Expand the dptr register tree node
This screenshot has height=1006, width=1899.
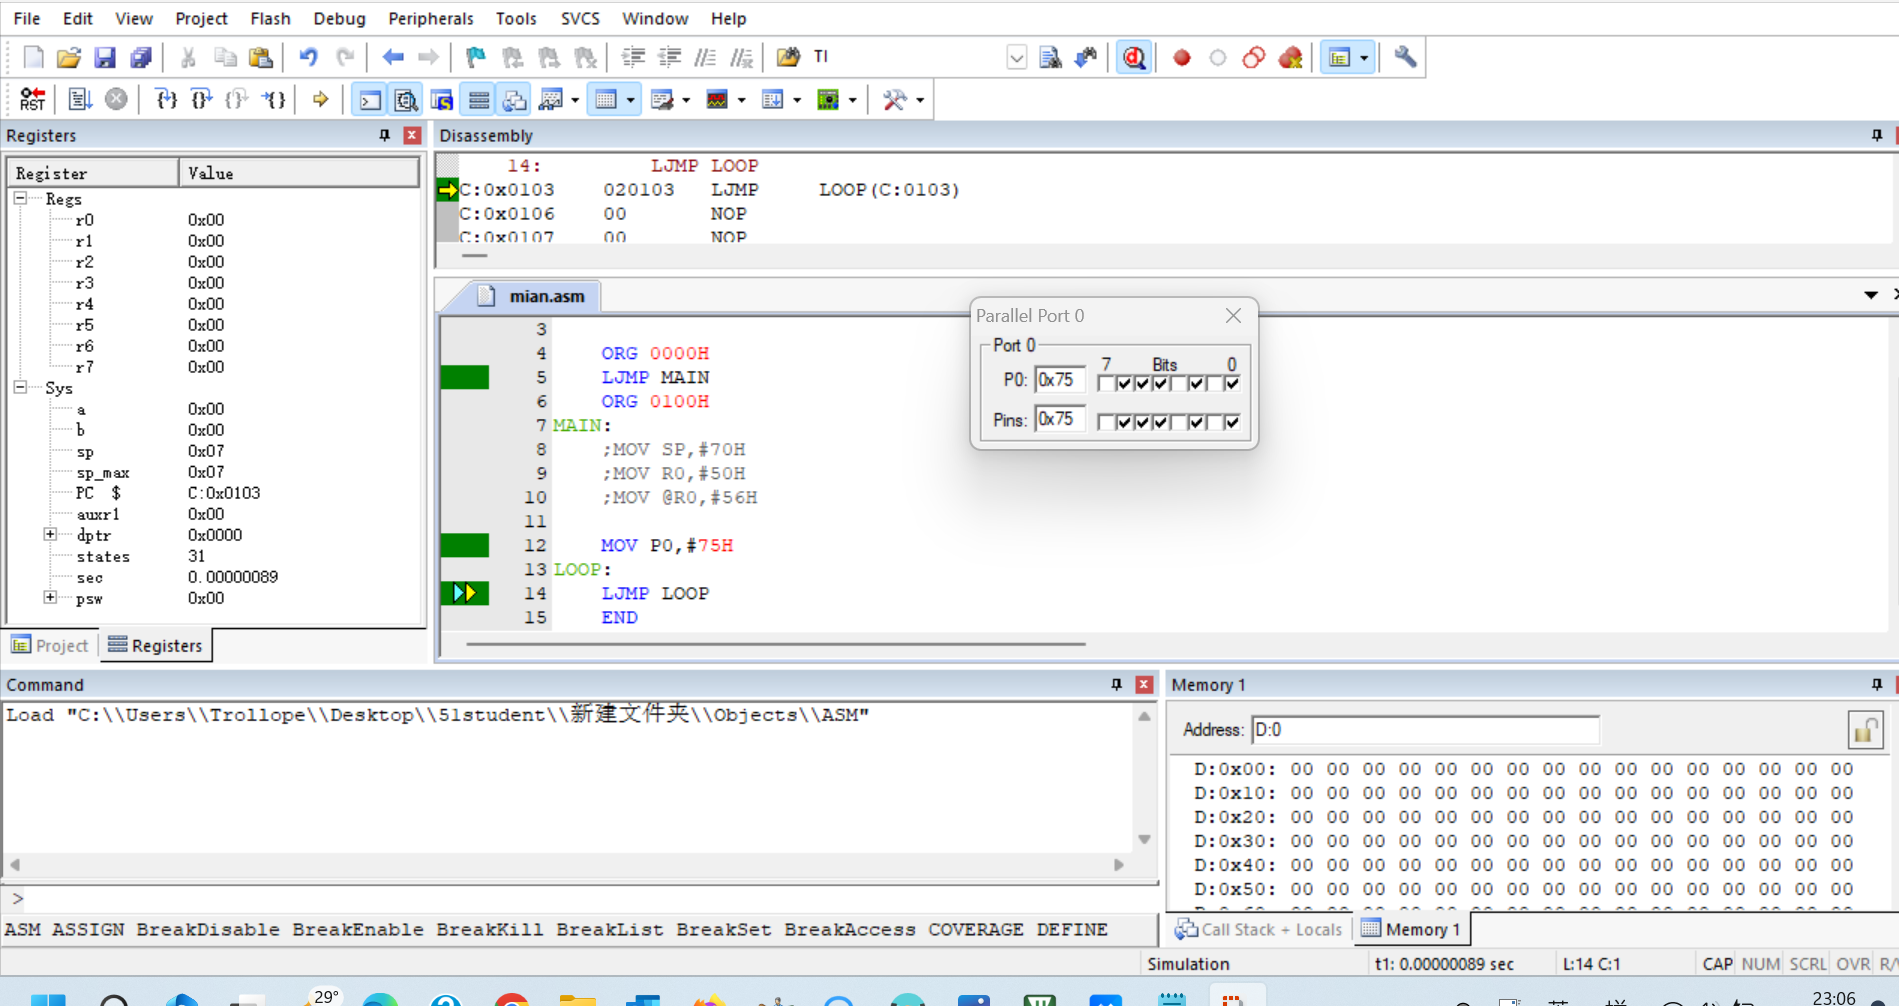pos(50,535)
